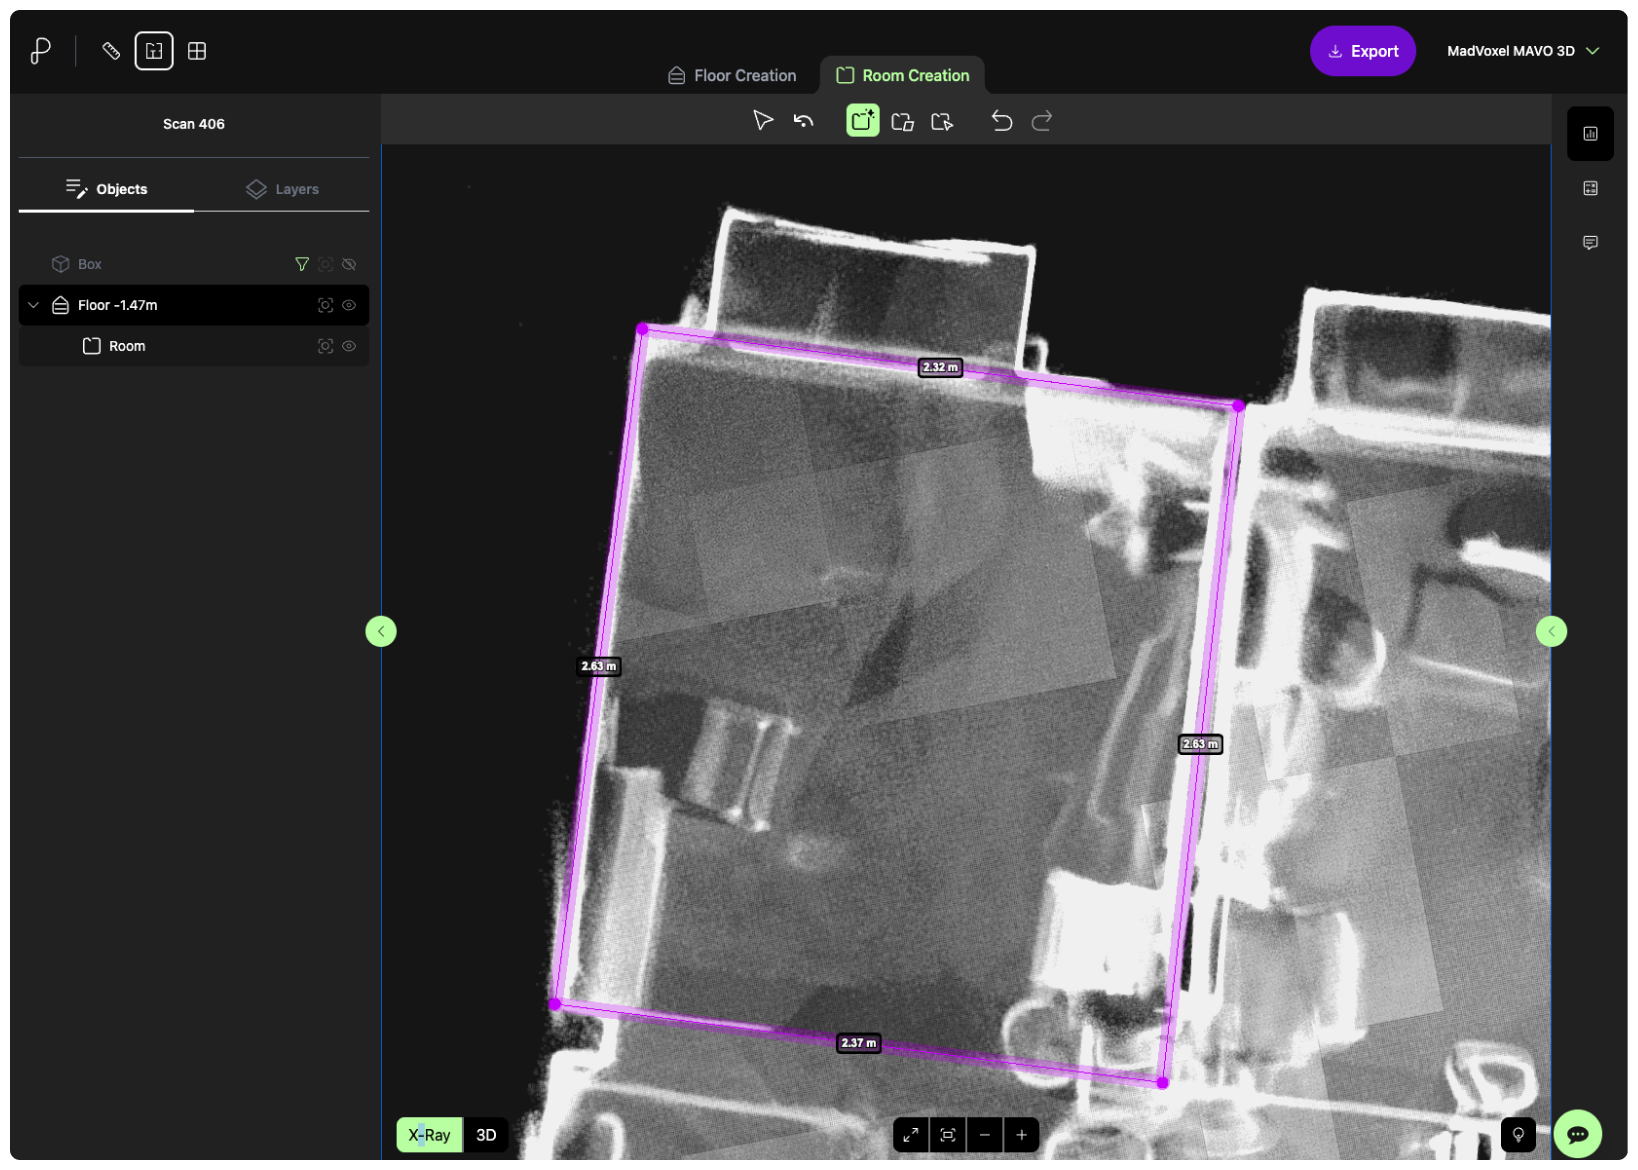The height and width of the screenshot is (1170, 1638).
Task: Open the chat support bubble
Action: (x=1577, y=1134)
